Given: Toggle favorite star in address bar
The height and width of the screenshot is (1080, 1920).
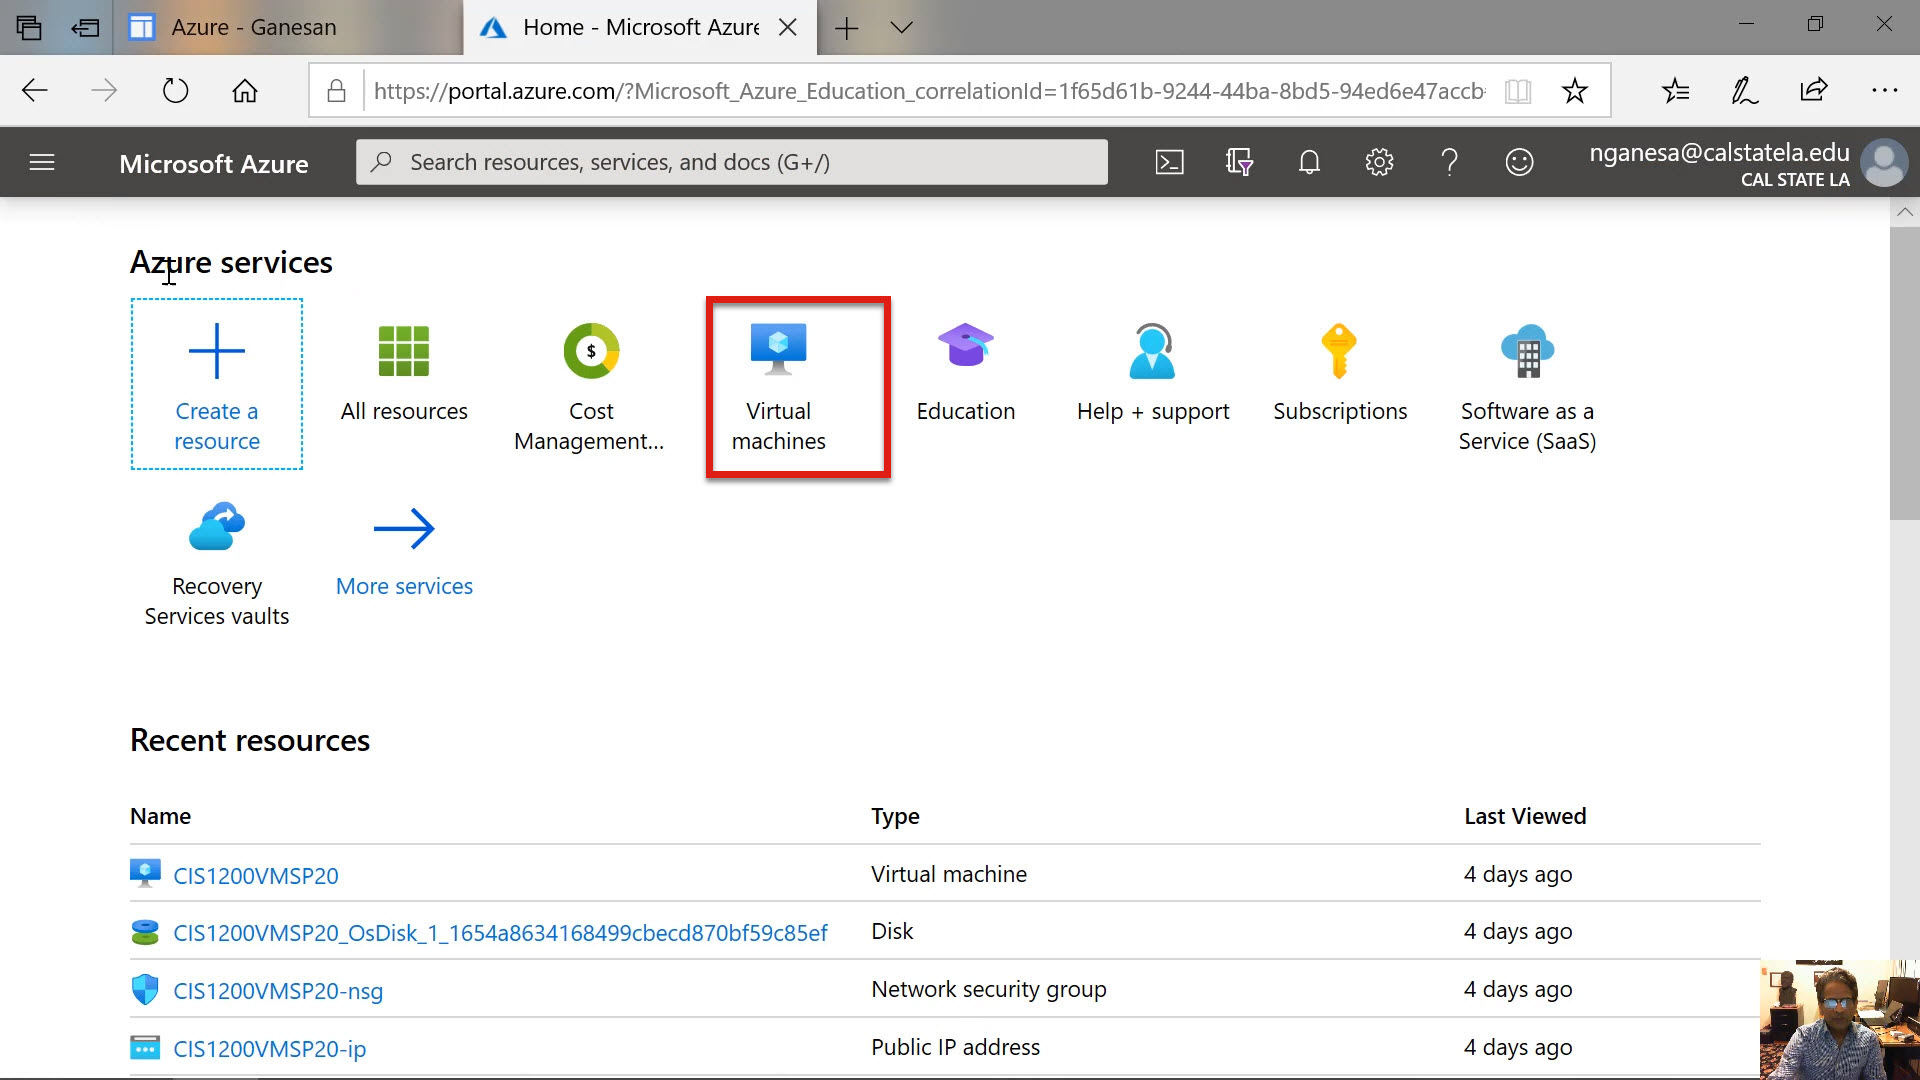Looking at the screenshot, I should pyautogui.click(x=1574, y=91).
